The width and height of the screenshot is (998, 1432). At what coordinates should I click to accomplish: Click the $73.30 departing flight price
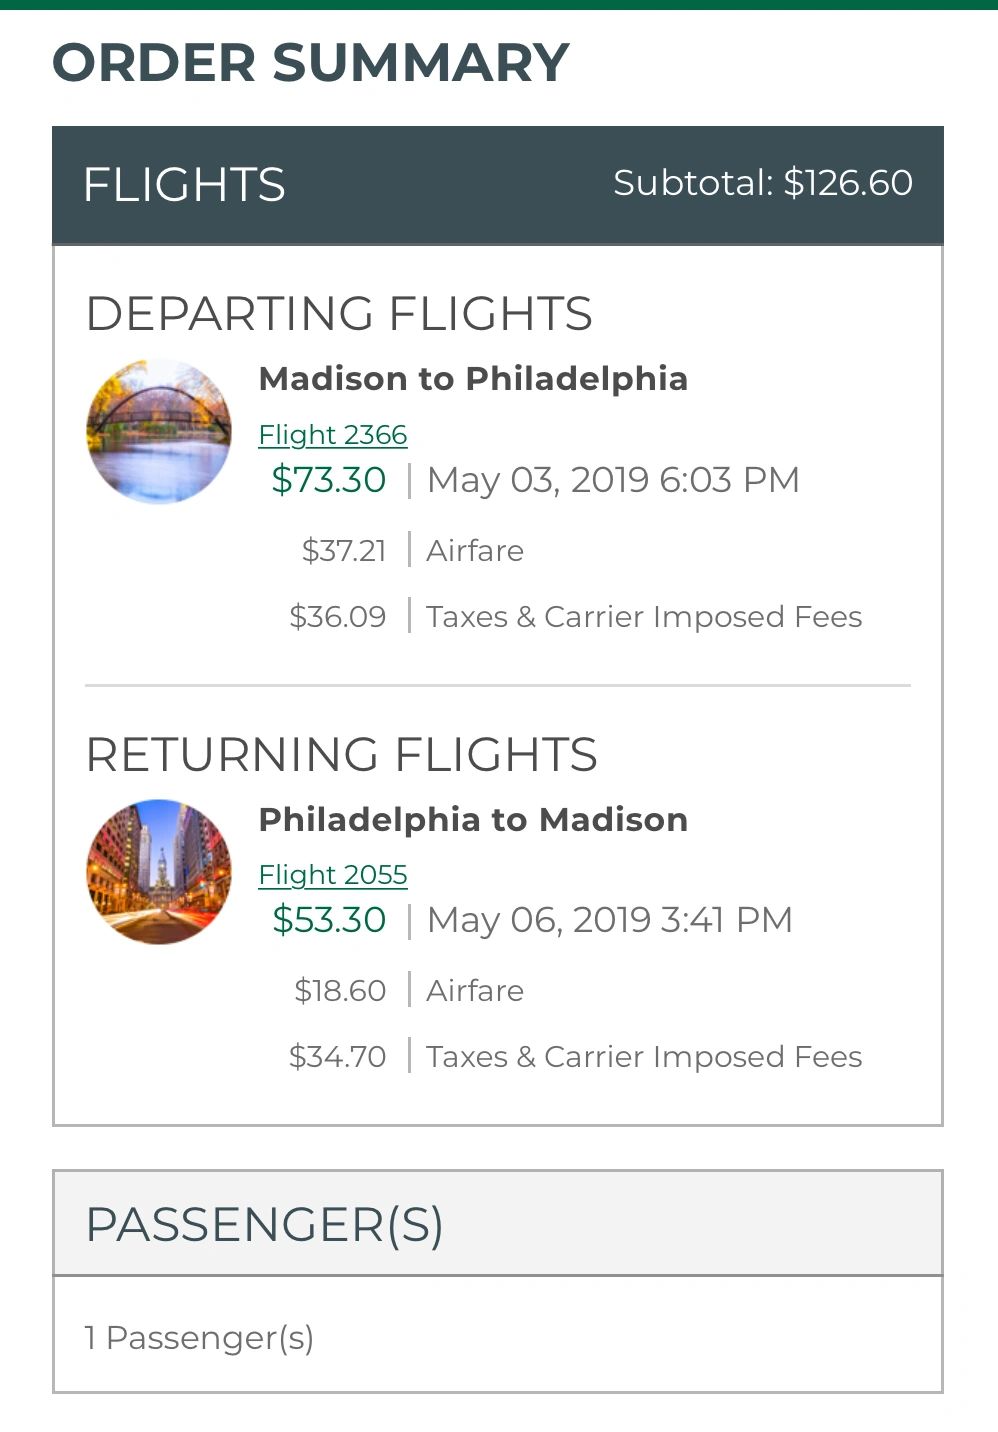coord(328,480)
